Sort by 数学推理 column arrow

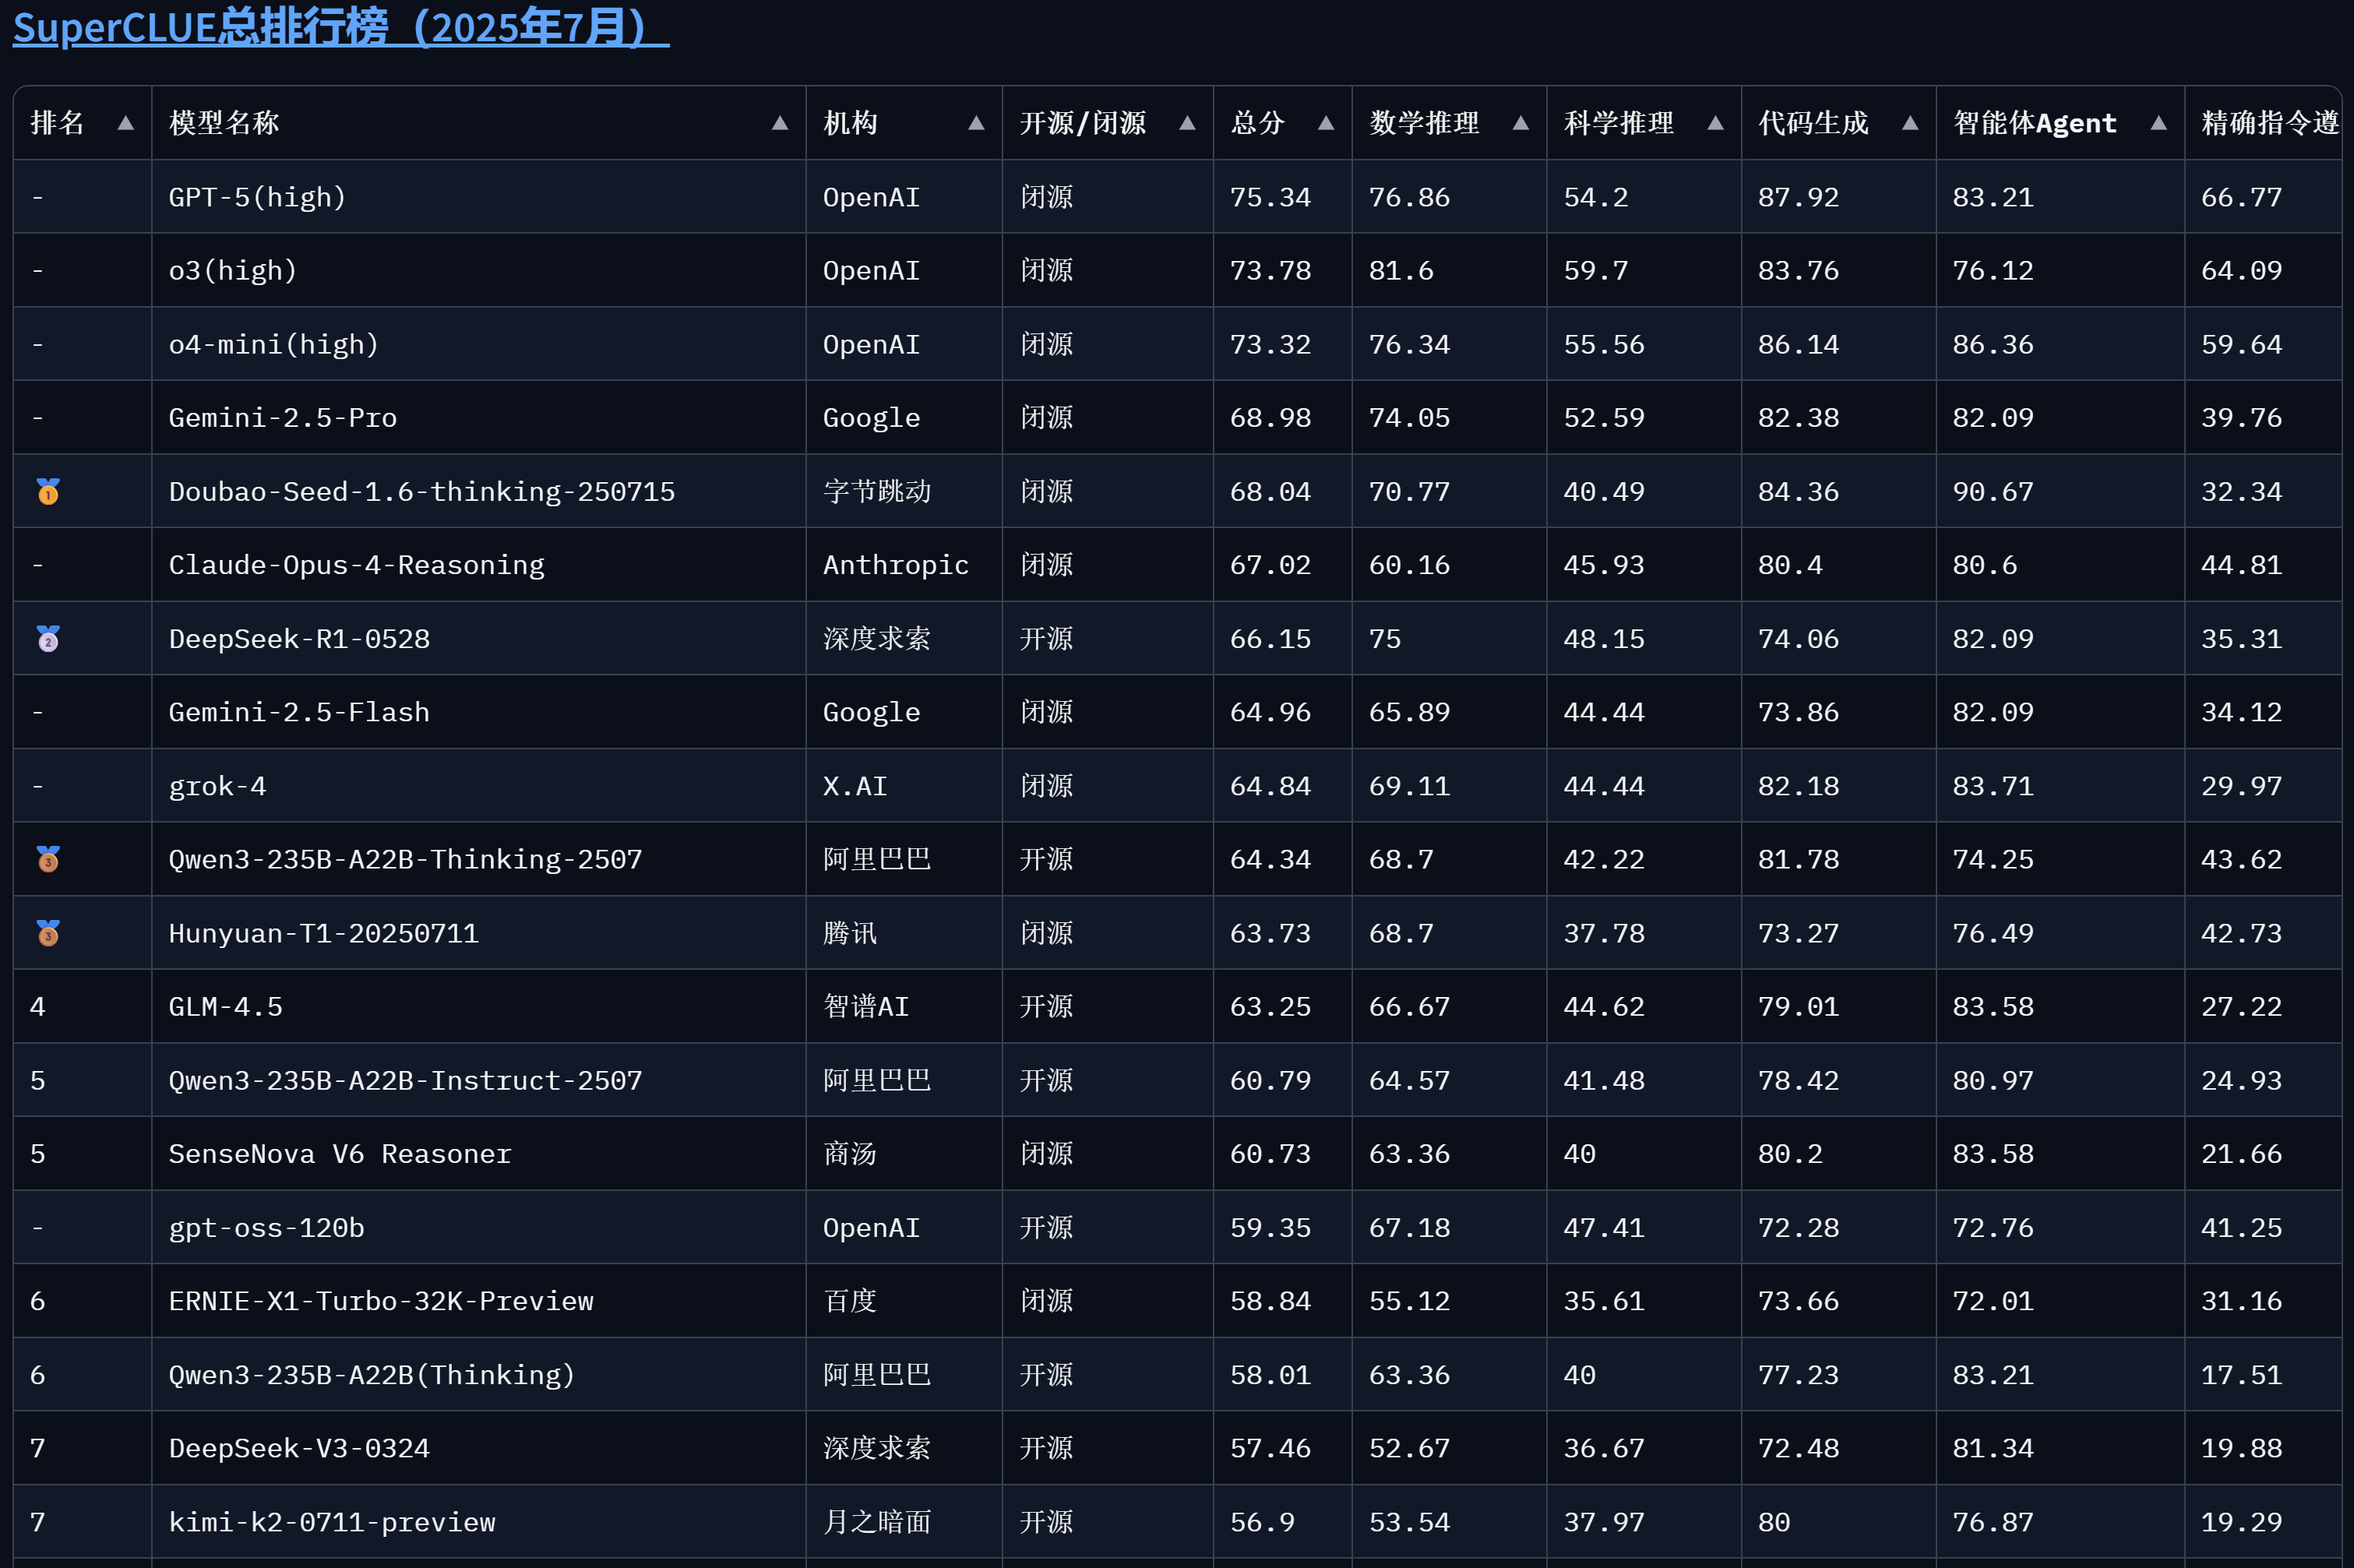click(1520, 123)
